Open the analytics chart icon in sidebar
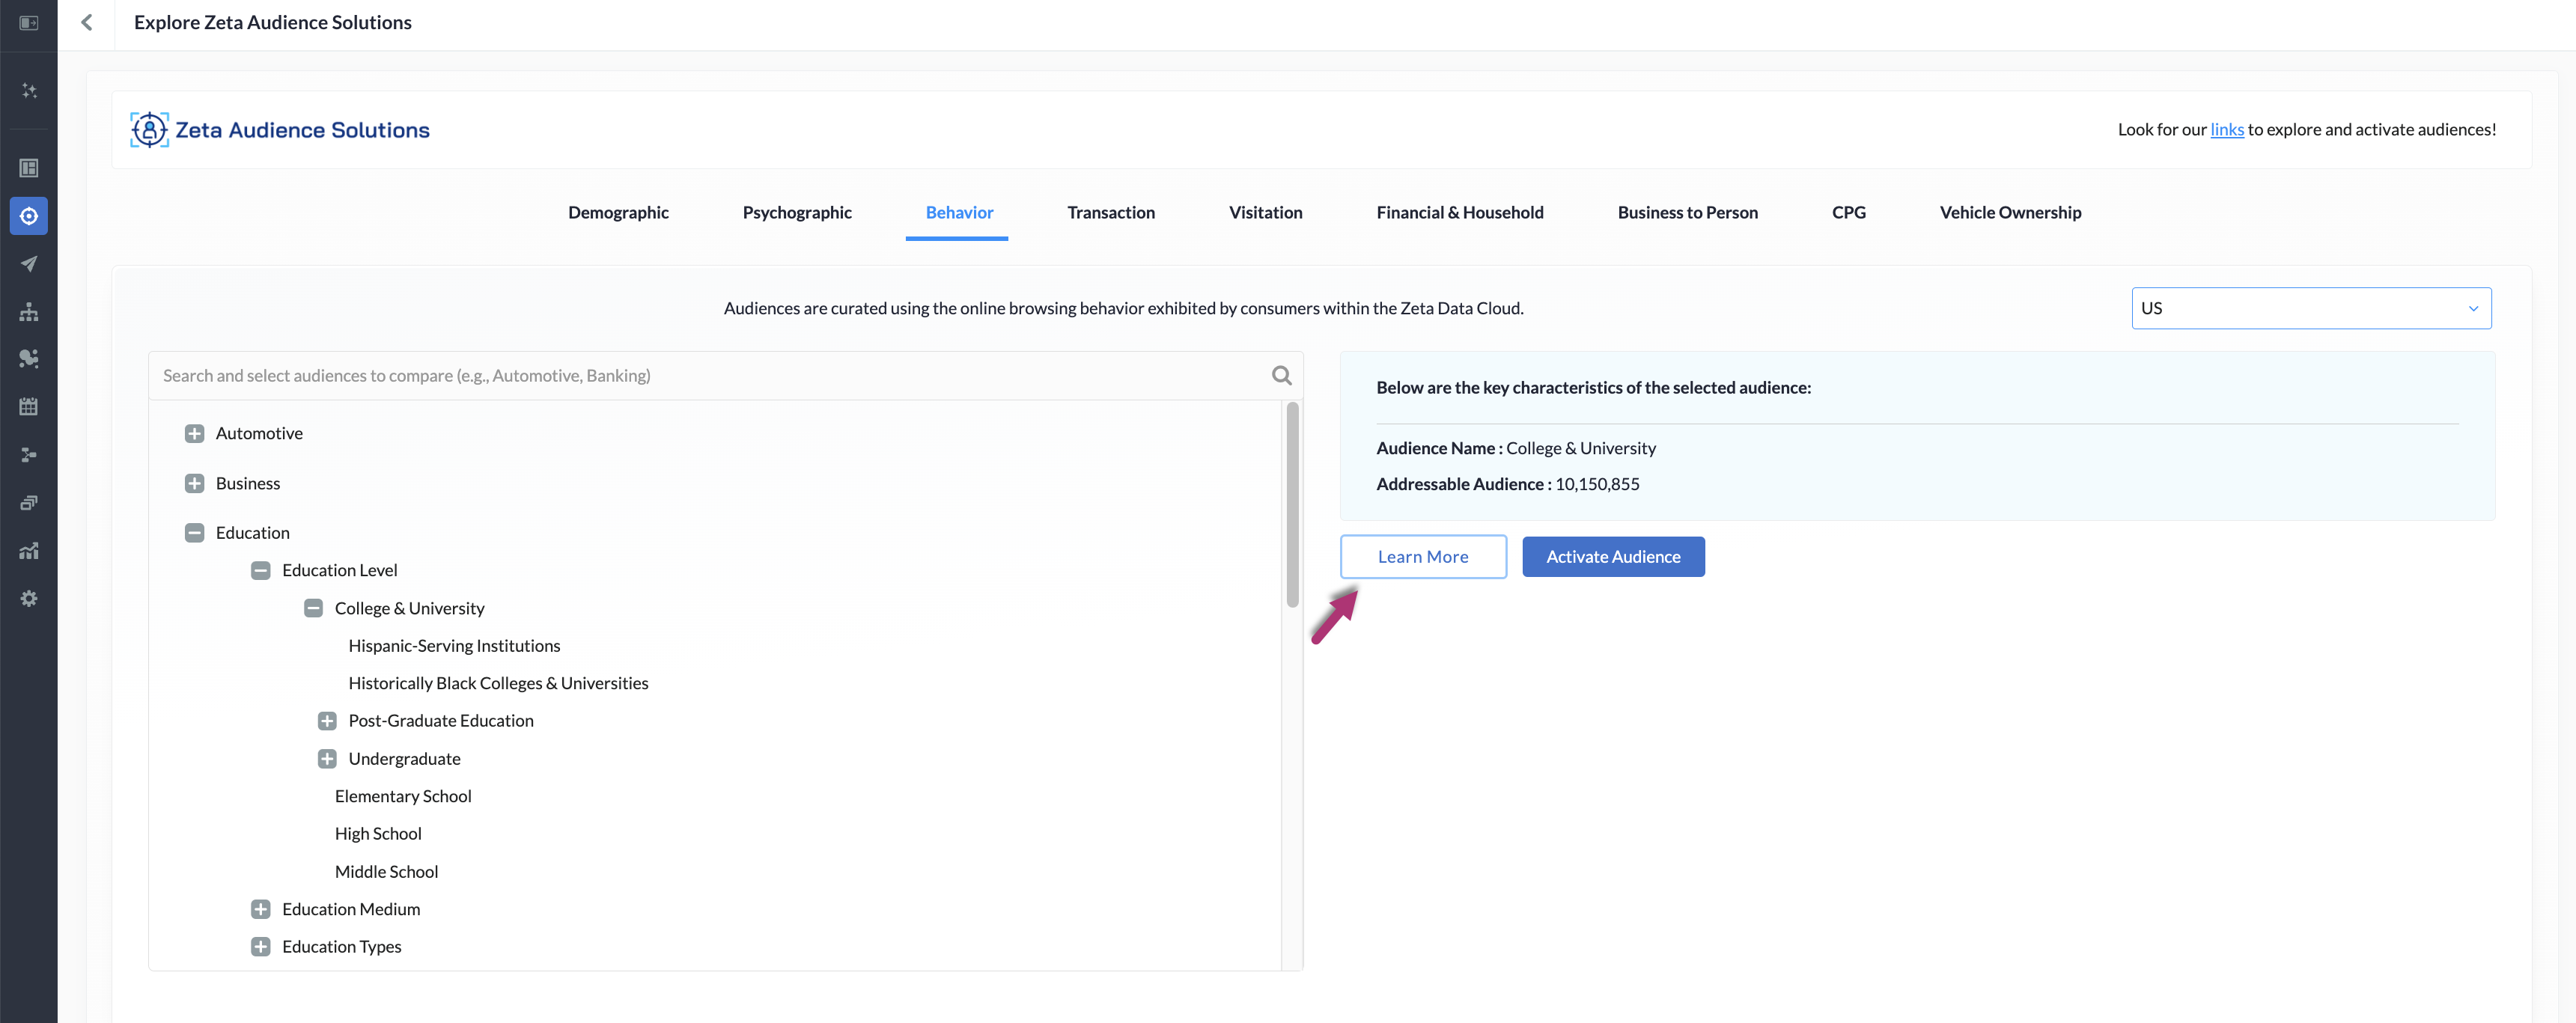 29,551
